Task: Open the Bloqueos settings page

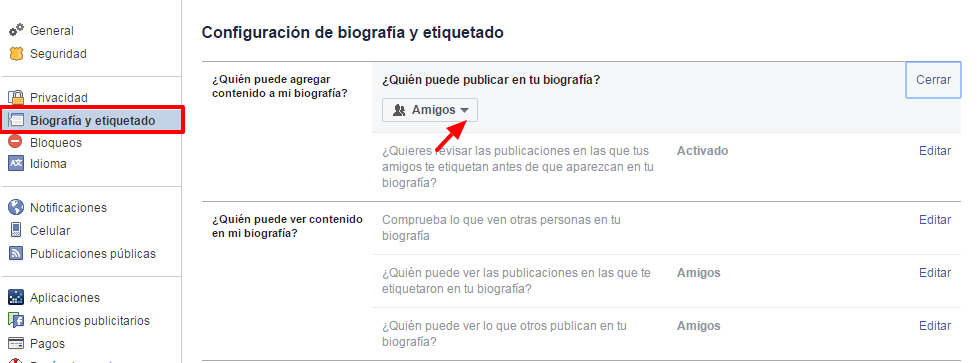Action: click(x=56, y=142)
